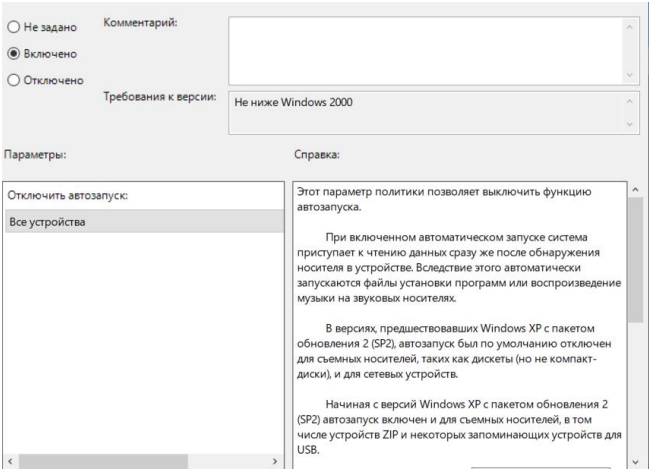649x469 pixels.
Task: Up arrow in the version requirements box
Action: point(630,101)
